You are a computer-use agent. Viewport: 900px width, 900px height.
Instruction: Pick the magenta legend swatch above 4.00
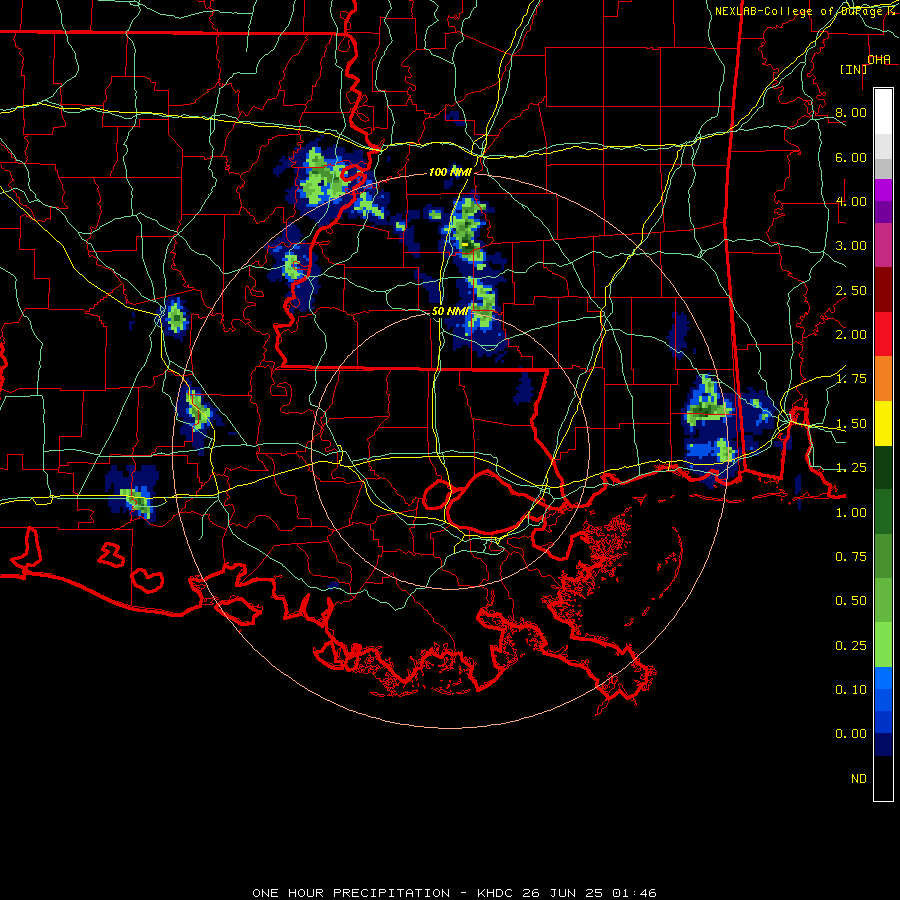(x=883, y=190)
